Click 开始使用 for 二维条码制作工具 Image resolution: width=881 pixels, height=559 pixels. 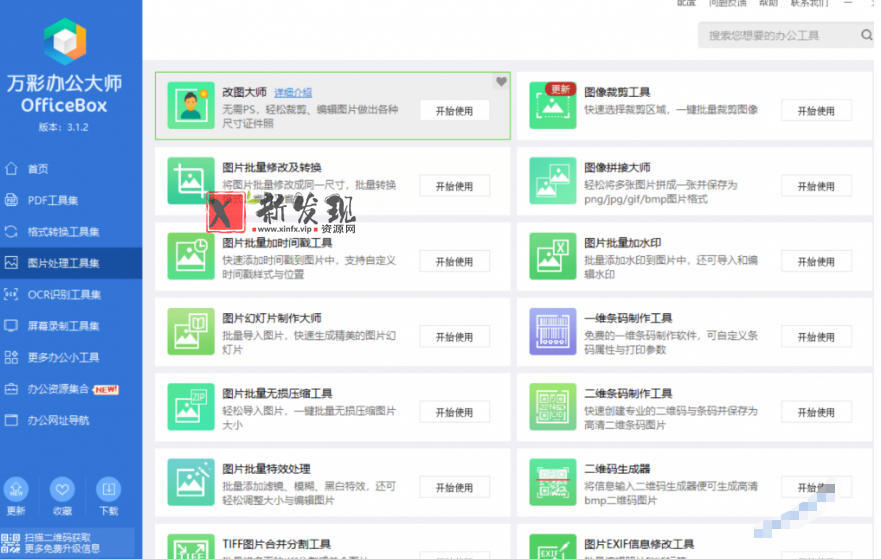[x=816, y=412]
